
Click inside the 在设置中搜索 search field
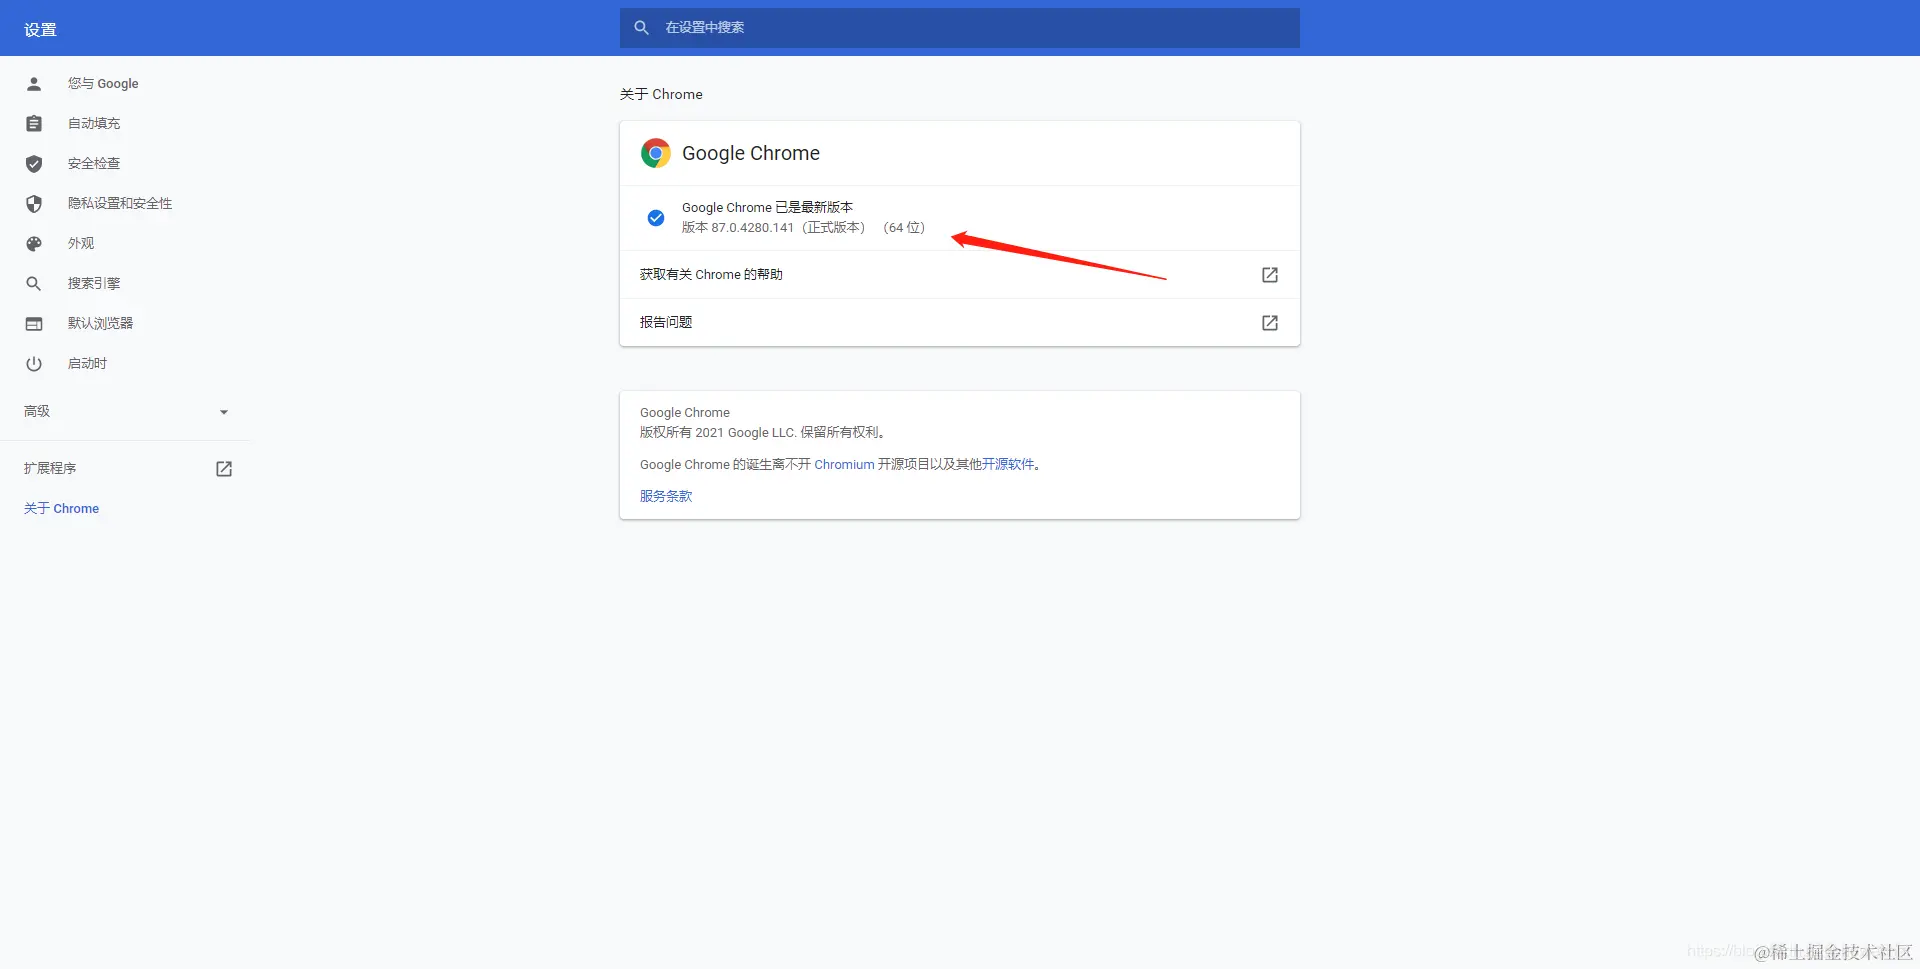click(x=960, y=27)
